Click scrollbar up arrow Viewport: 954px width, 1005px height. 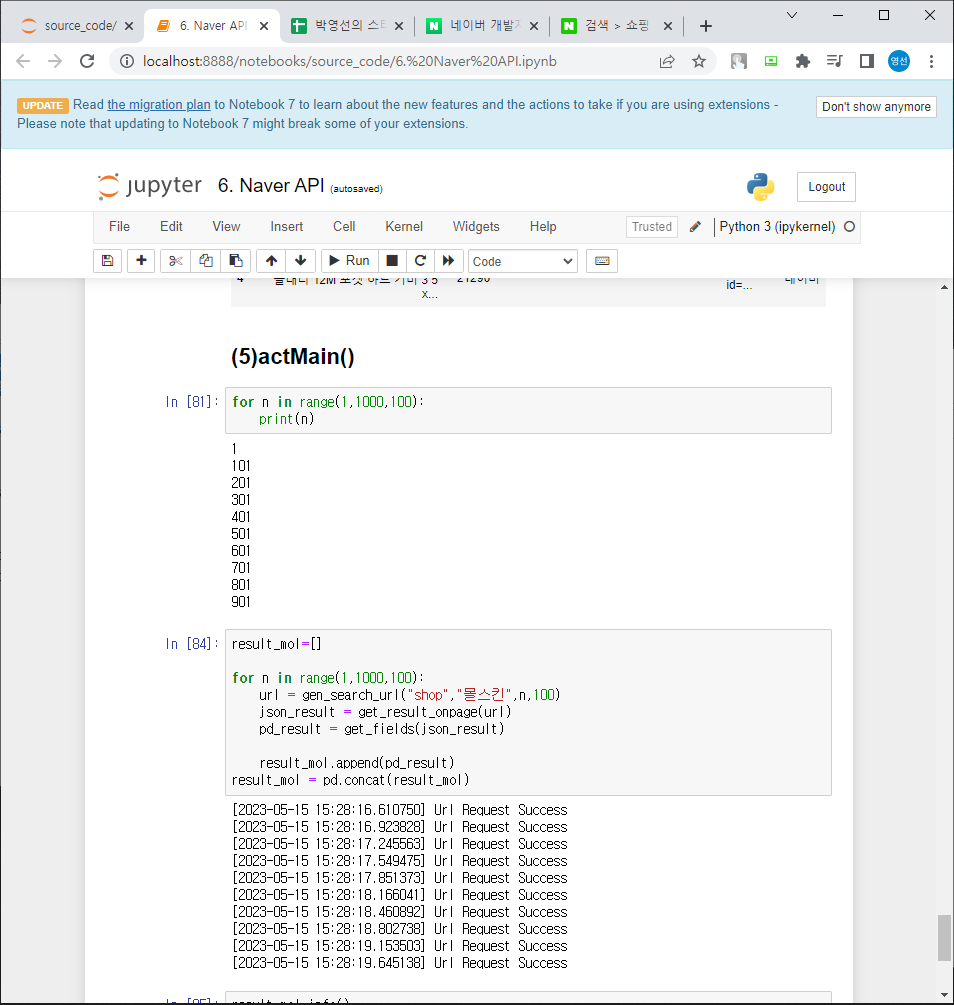[x=944, y=287]
